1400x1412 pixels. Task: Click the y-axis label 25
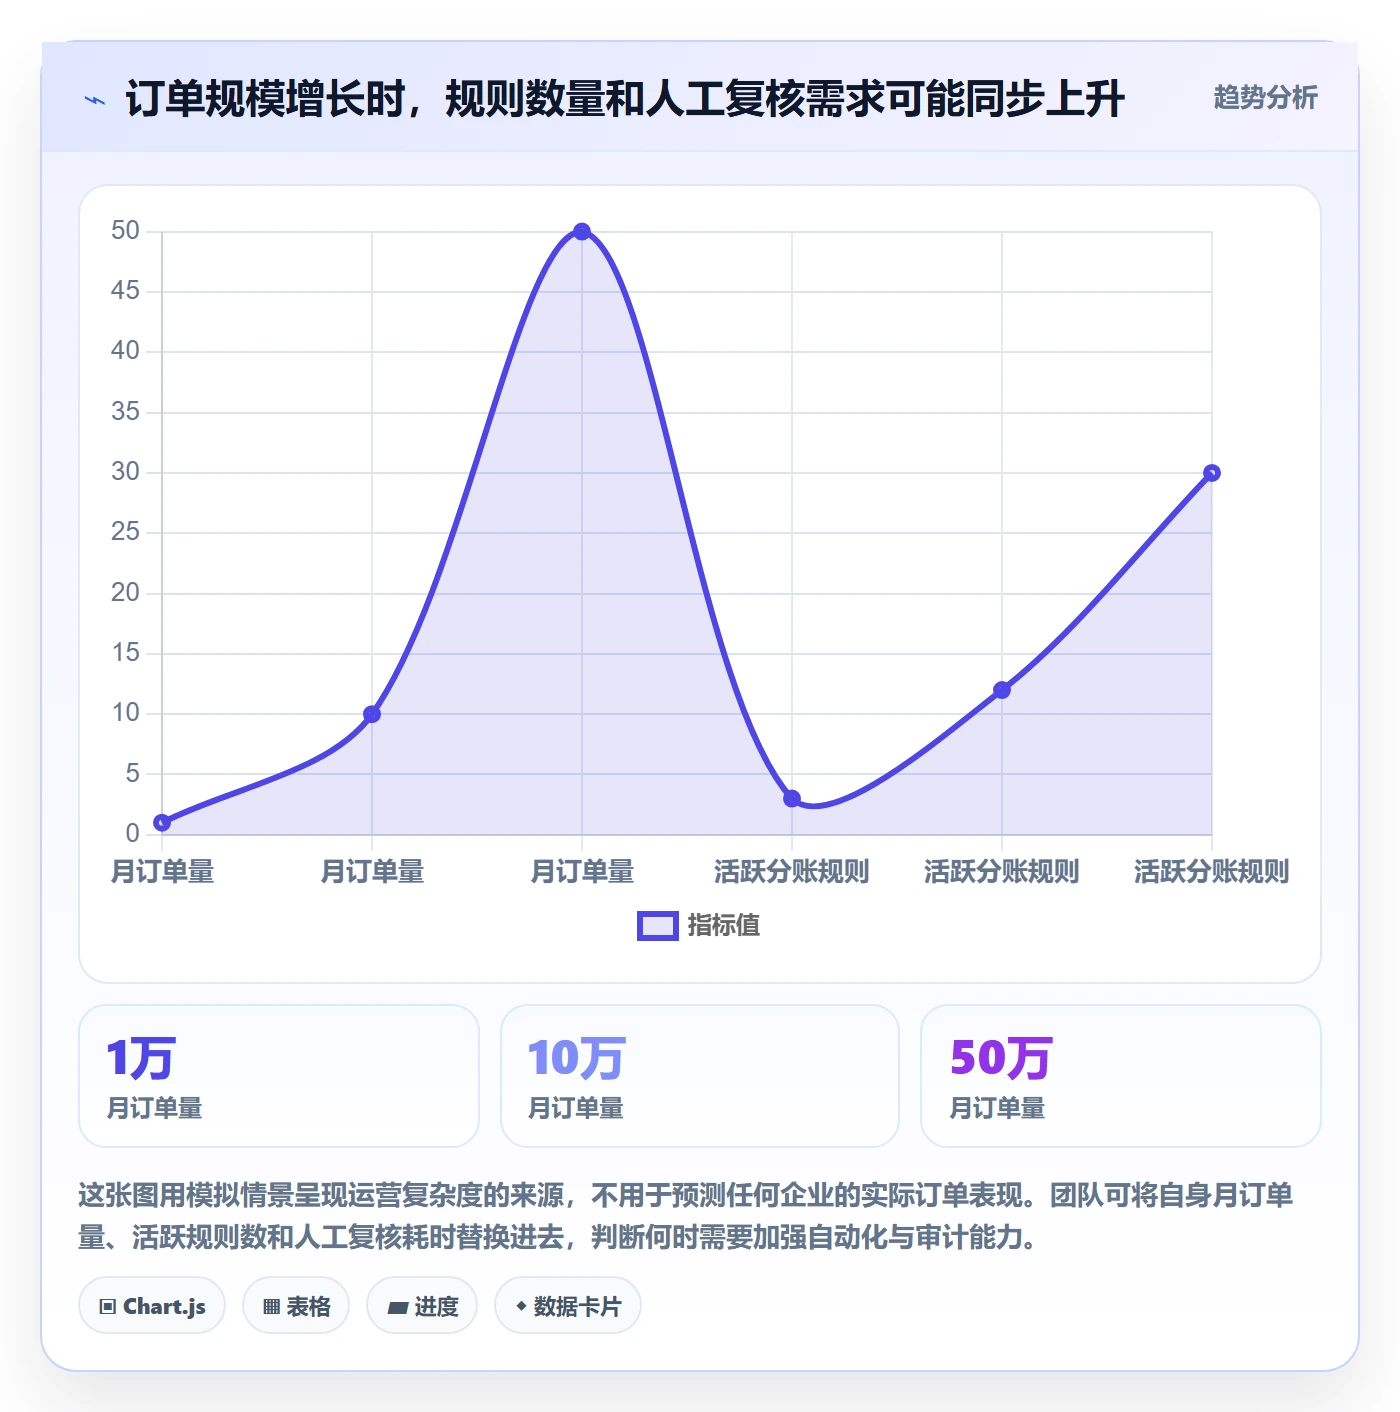[x=125, y=532]
